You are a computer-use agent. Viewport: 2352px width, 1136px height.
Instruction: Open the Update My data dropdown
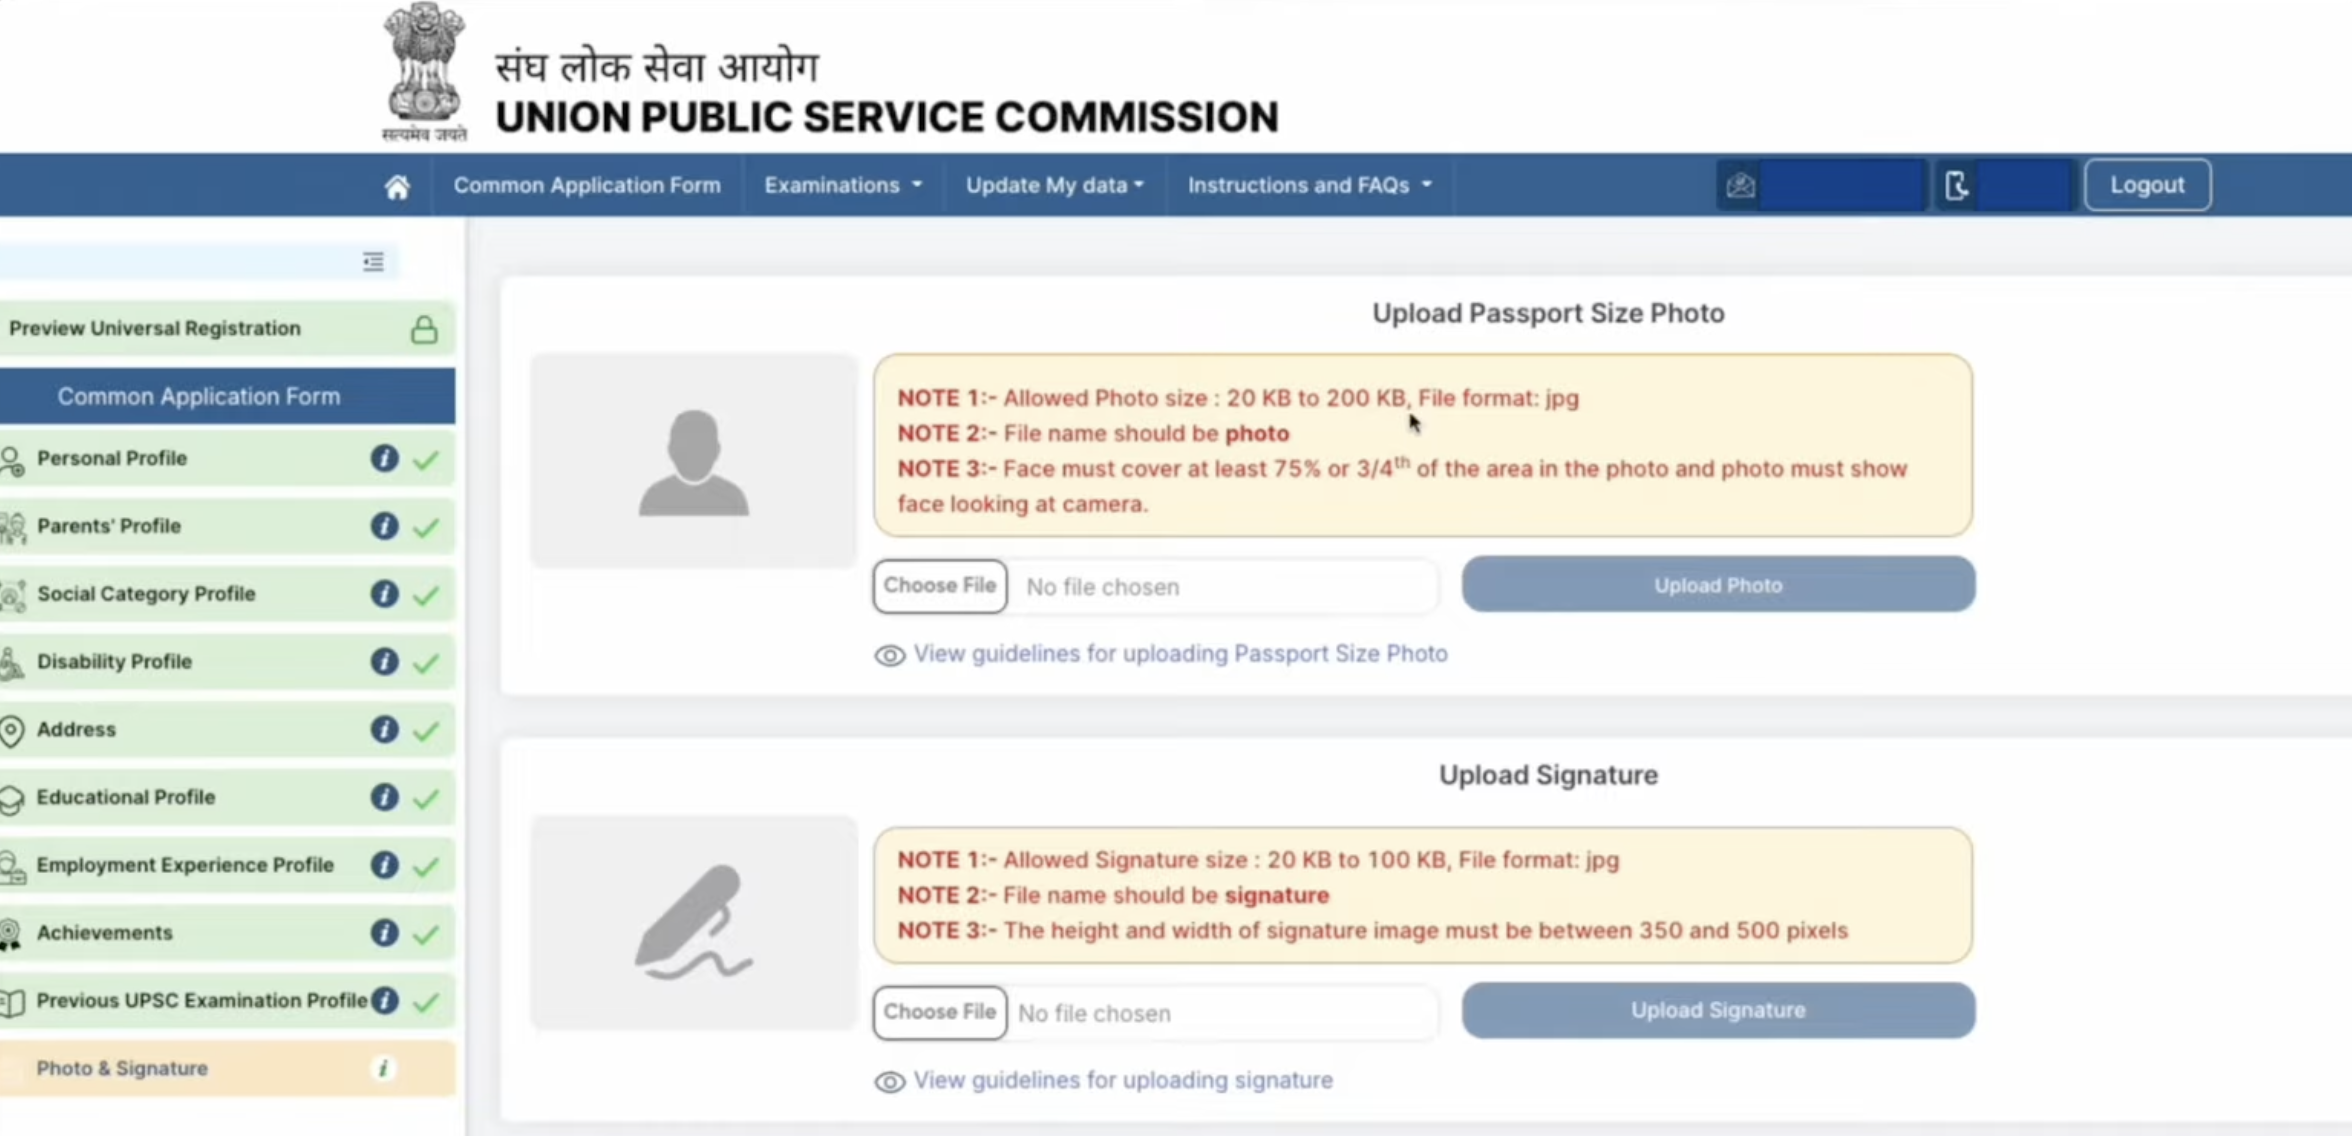pos(1054,186)
